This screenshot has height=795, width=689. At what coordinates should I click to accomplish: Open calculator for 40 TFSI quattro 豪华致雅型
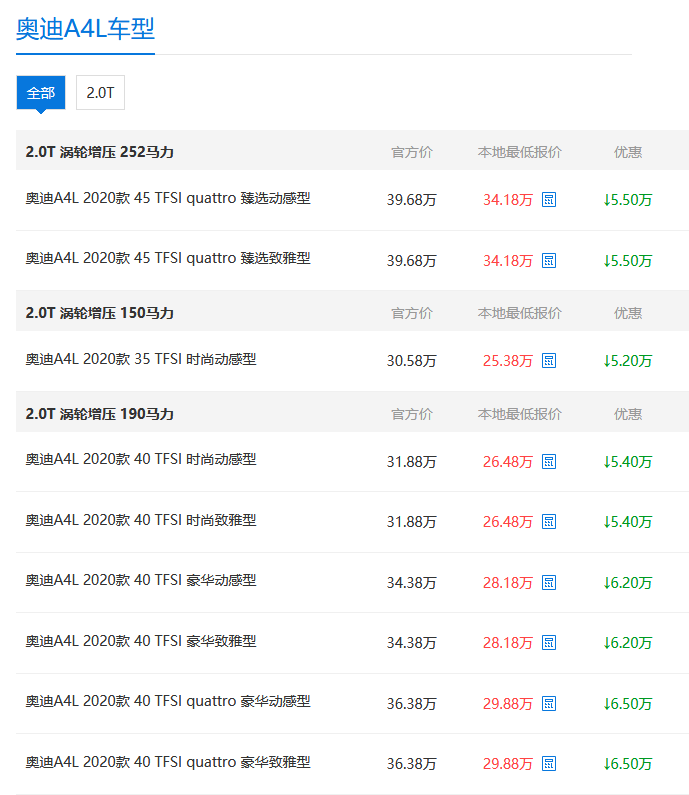549,764
